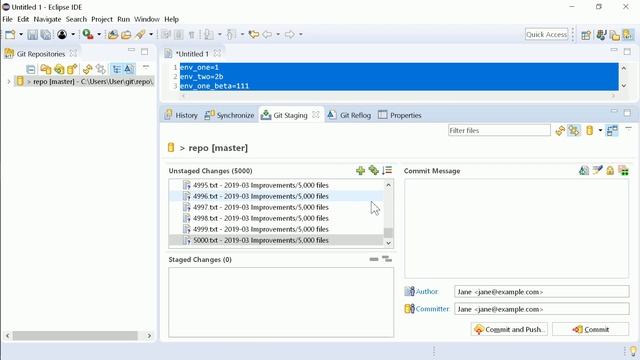Click Create new Git repository icon
Viewport: 640px width, 360px height.
point(72,69)
